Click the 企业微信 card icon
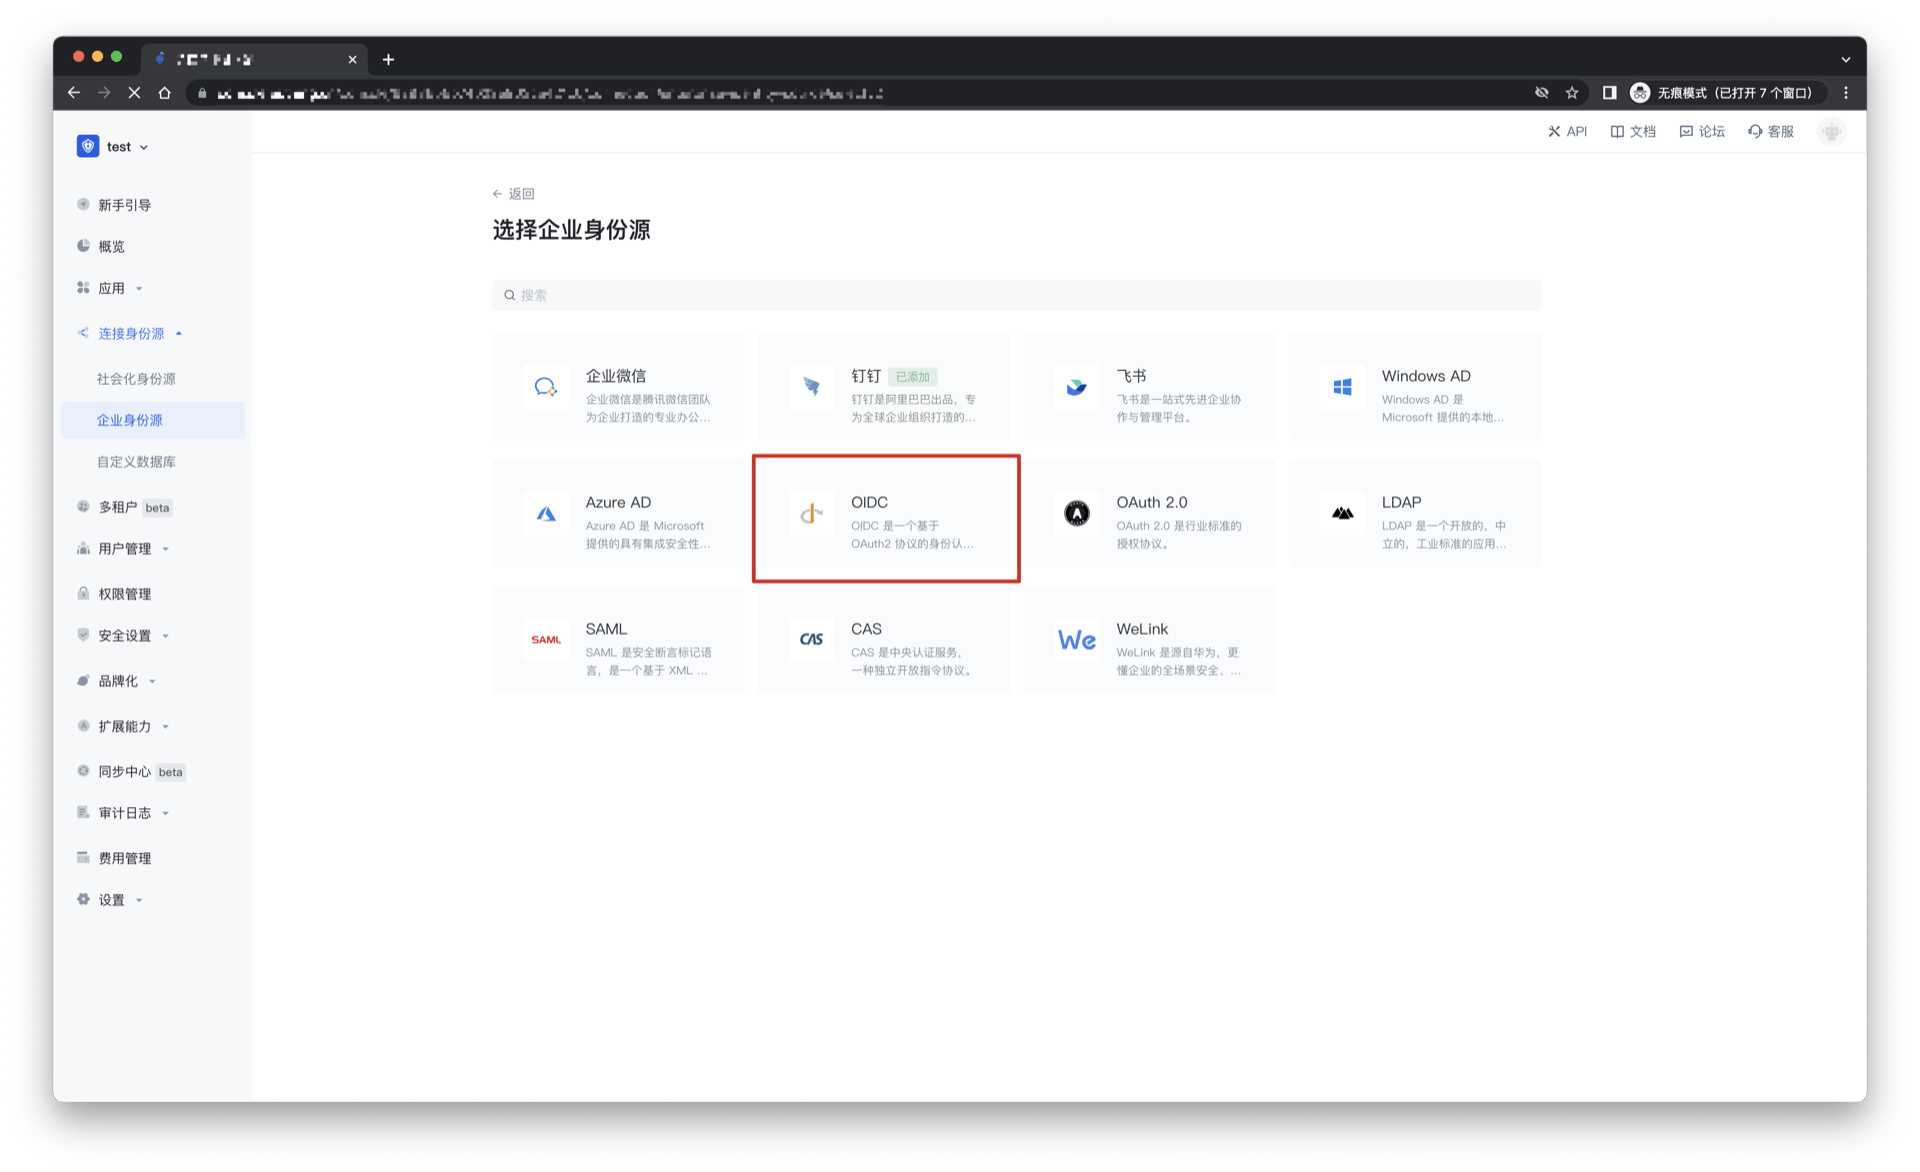 coord(546,387)
